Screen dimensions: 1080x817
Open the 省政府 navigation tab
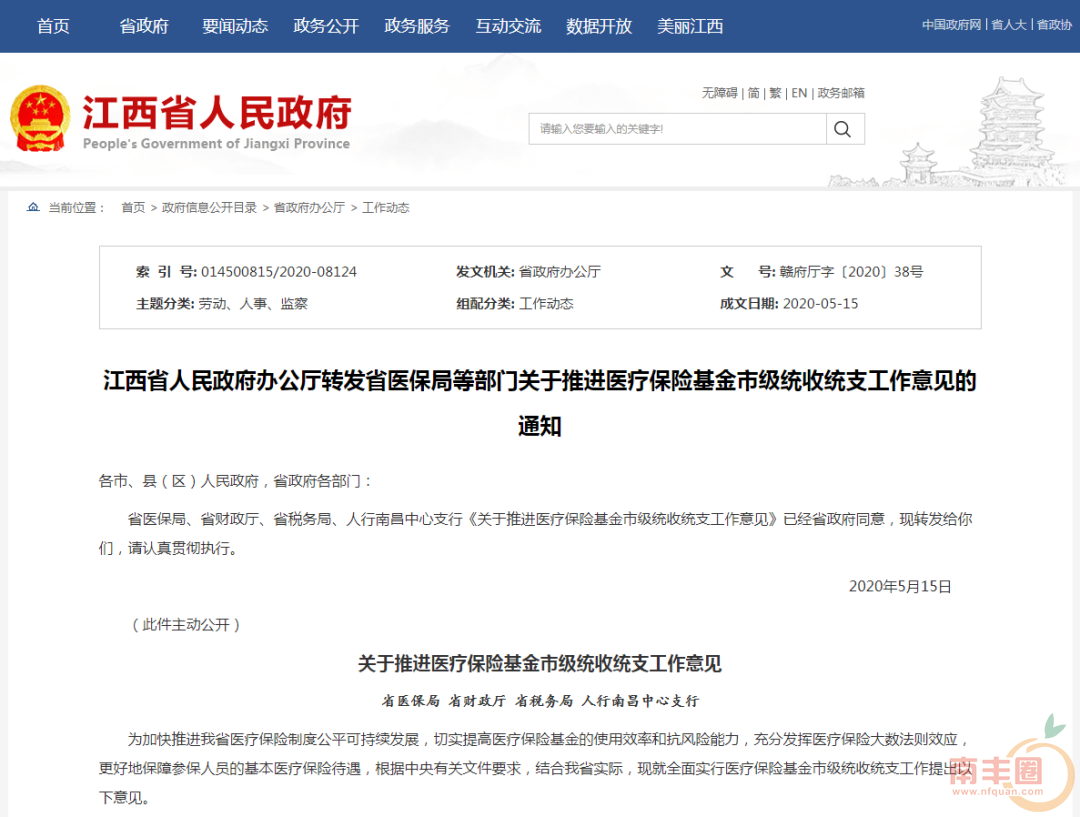tap(144, 26)
